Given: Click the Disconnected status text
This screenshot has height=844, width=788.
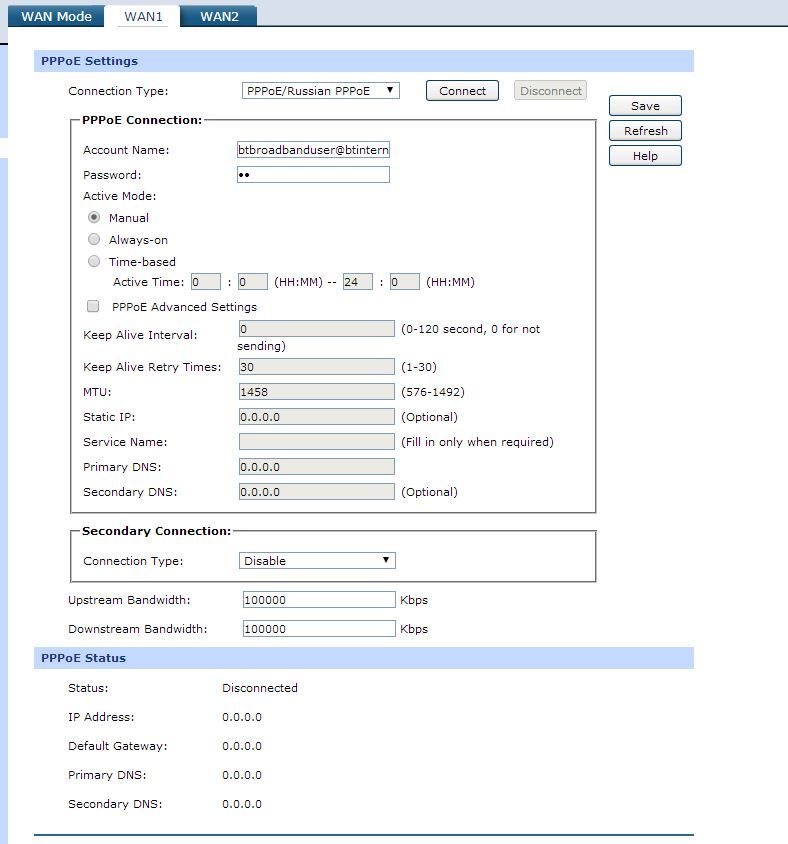Looking at the screenshot, I should [x=260, y=688].
